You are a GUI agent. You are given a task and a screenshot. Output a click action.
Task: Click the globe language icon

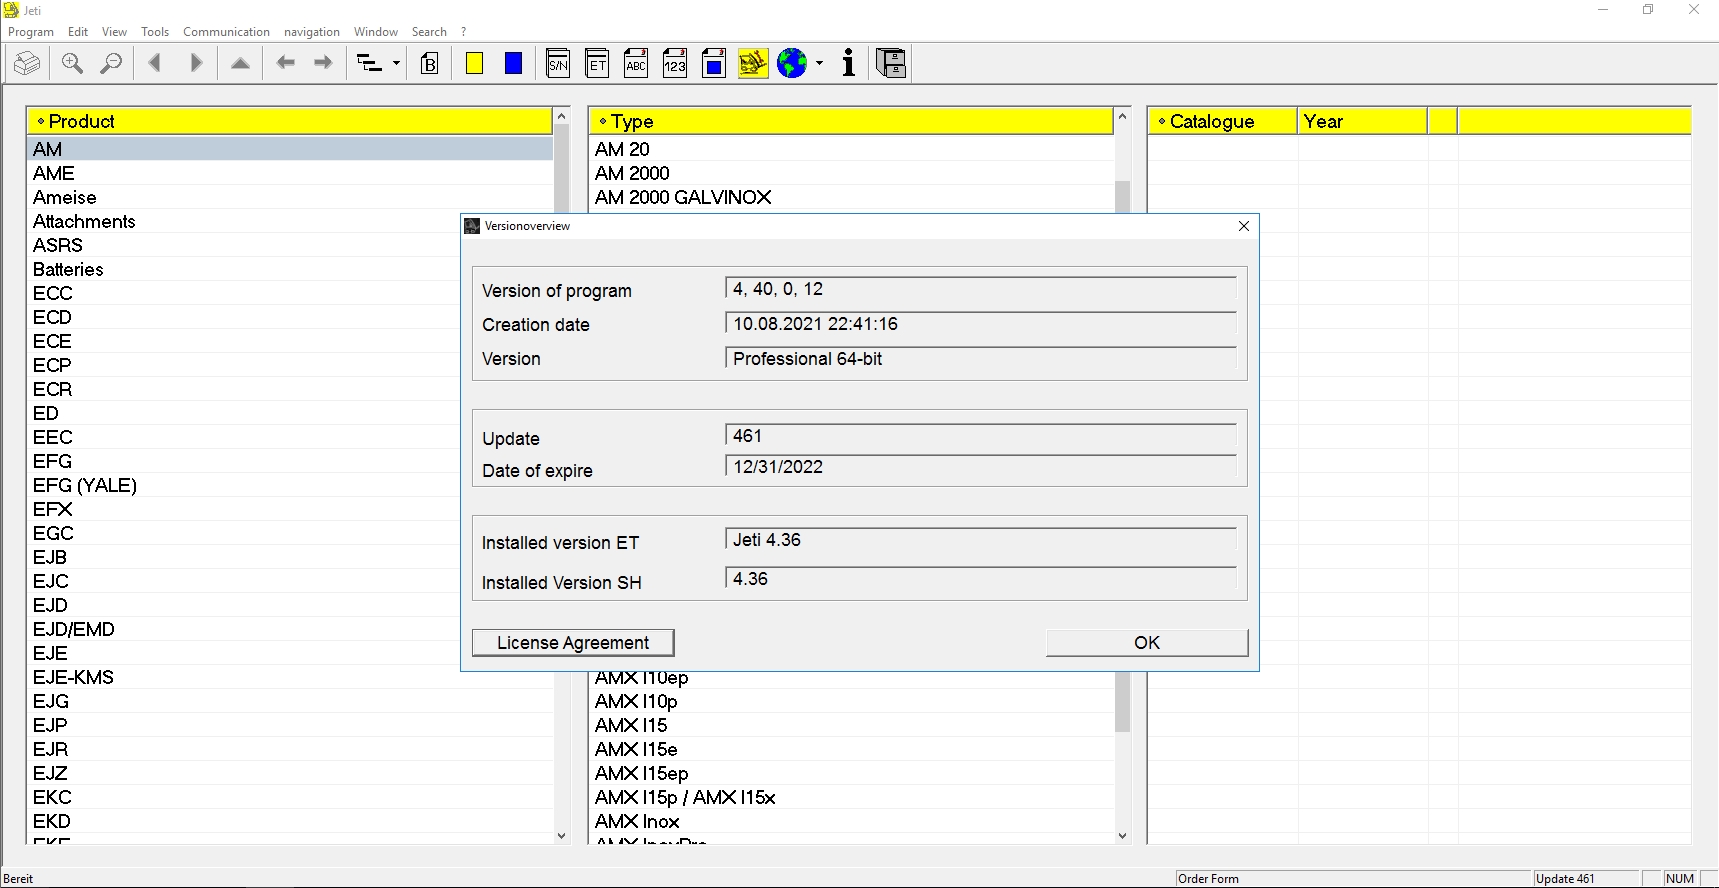792,64
